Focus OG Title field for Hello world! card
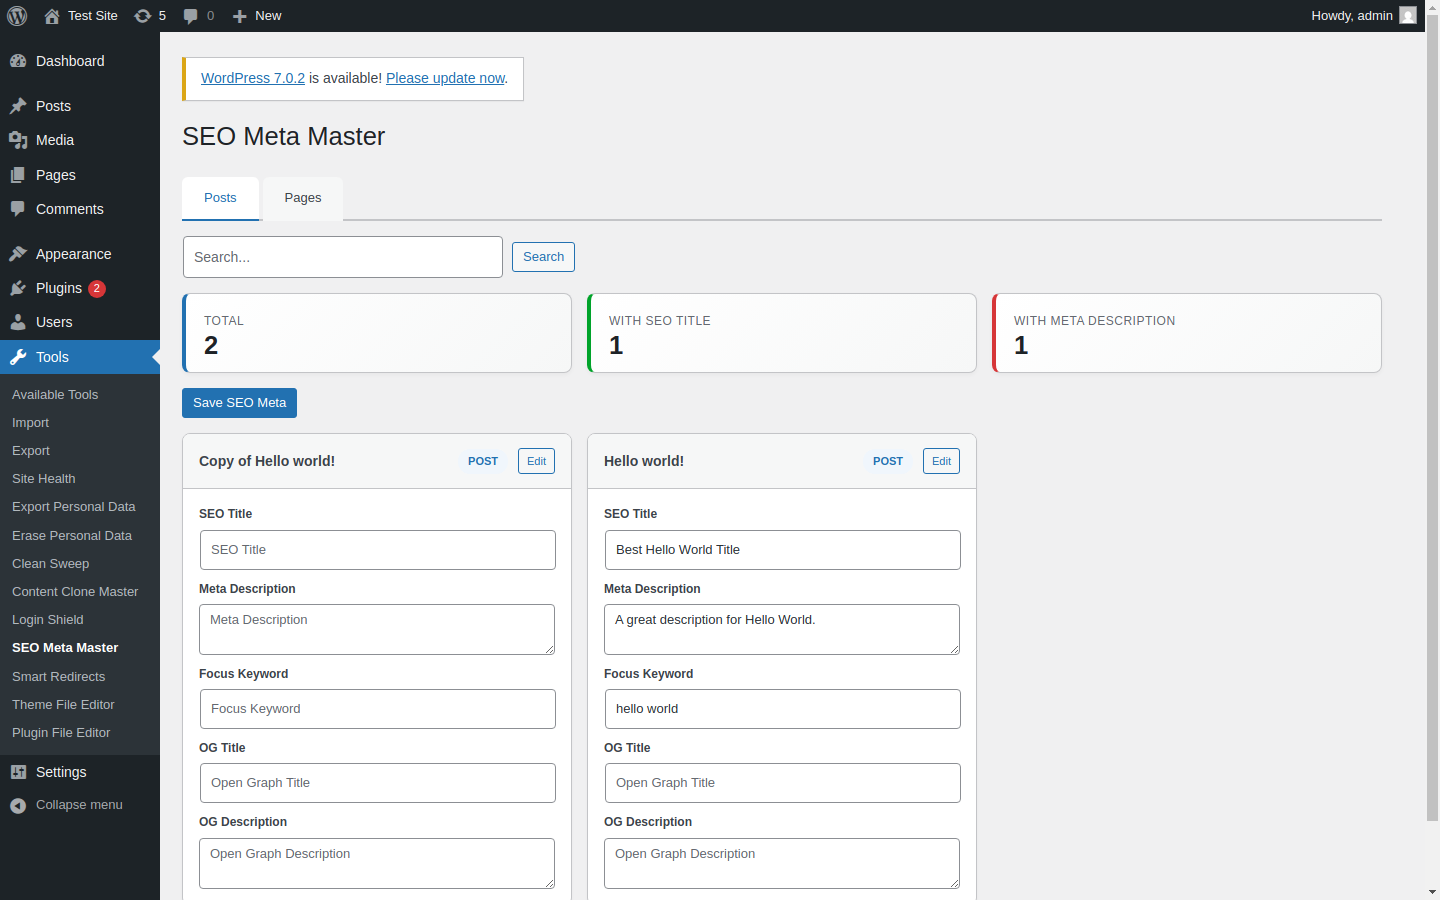The image size is (1440, 900). [783, 783]
